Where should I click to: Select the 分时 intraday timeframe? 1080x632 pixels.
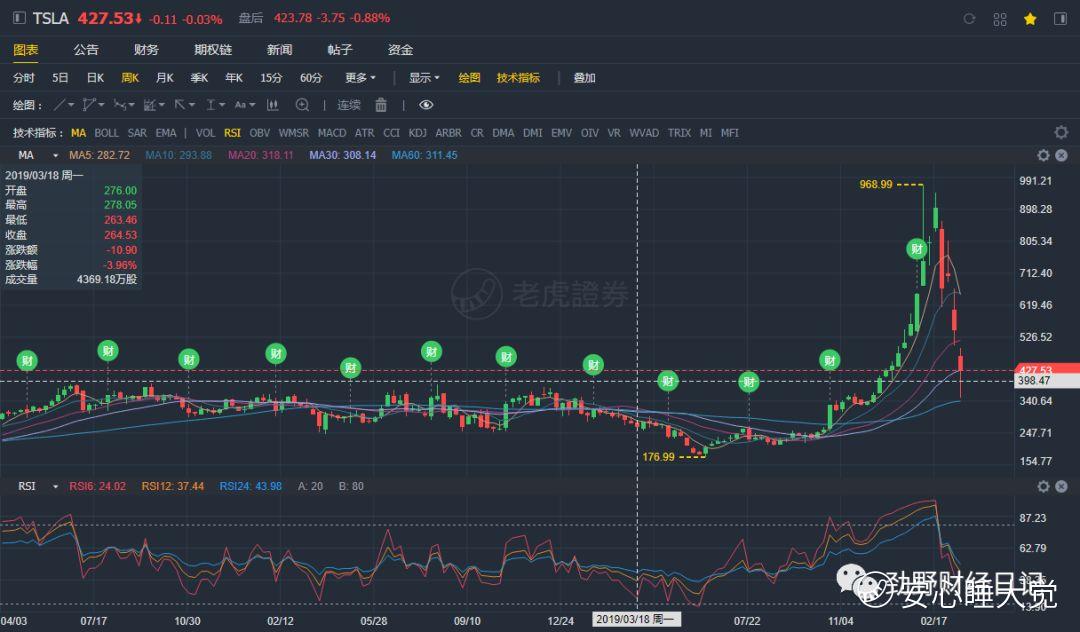pyautogui.click(x=23, y=78)
